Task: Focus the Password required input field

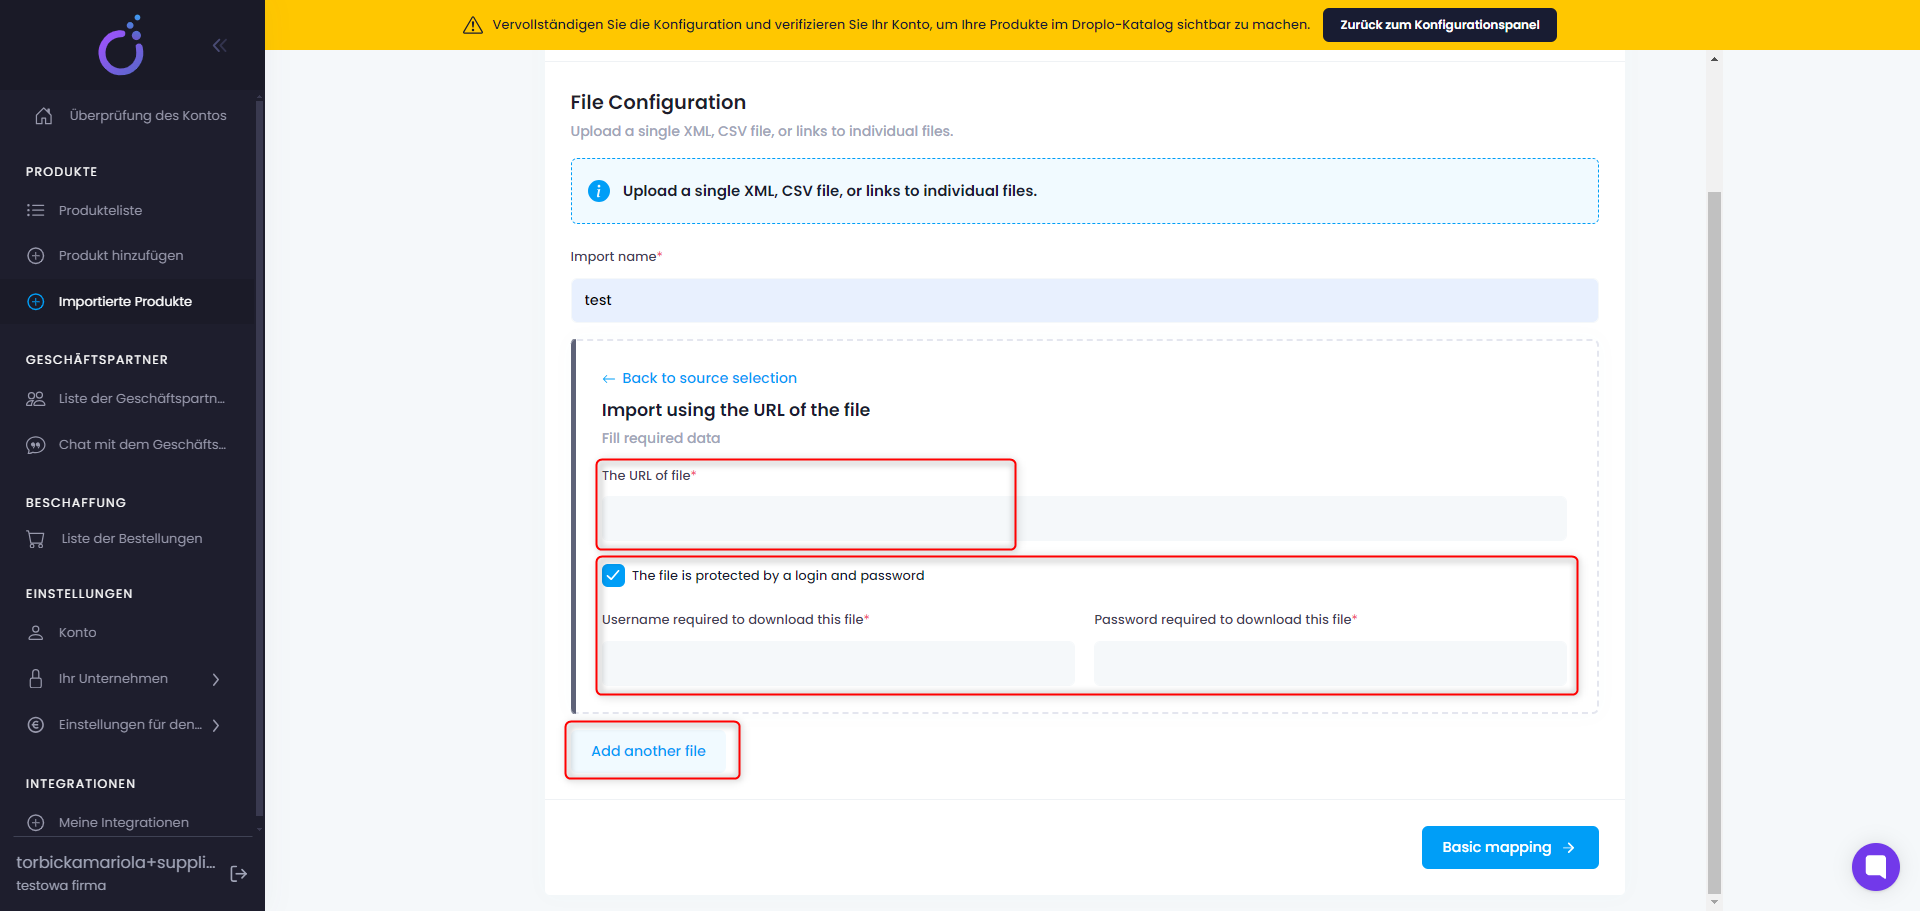Action: [x=1330, y=663]
